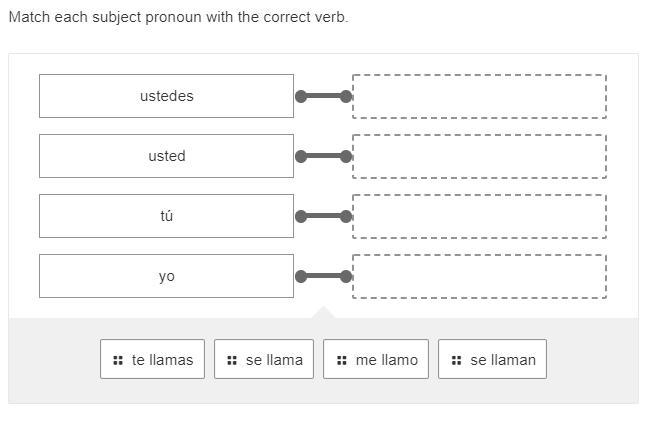Pick the 'me llamo' verb text
Viewport: 656px width, 427px height.
tap(386, 360)
